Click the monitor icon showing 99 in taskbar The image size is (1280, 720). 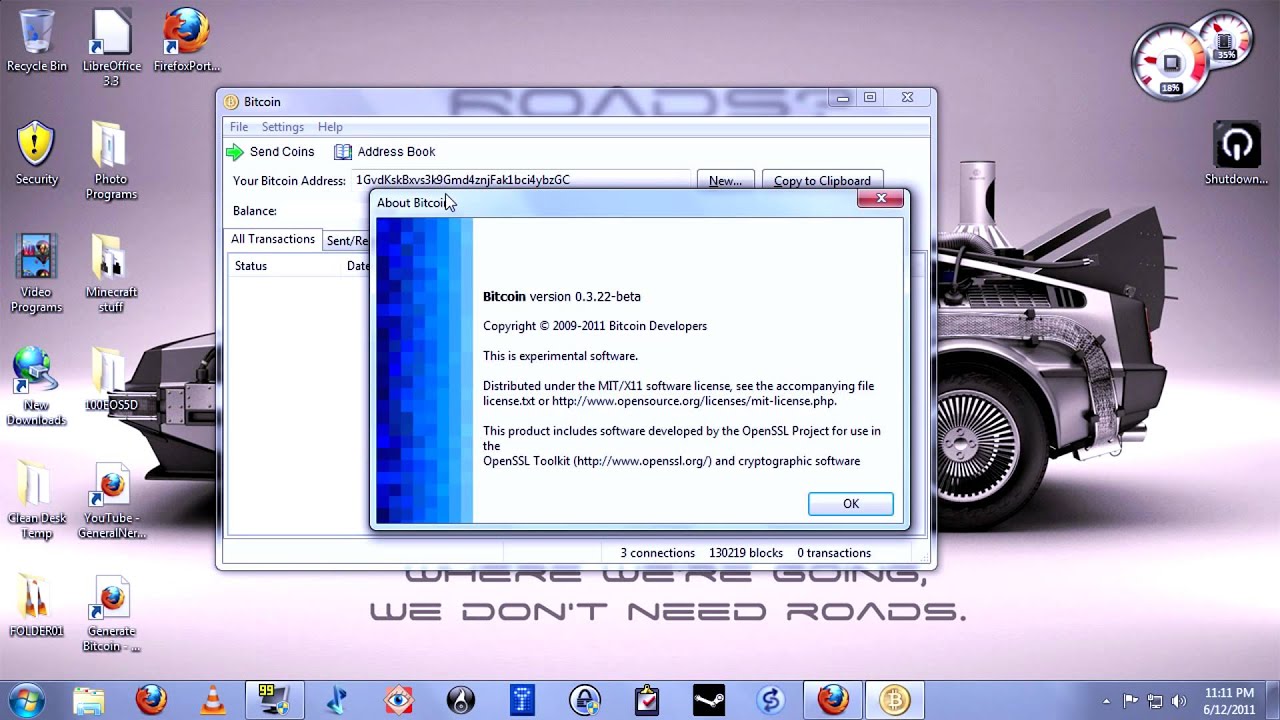pyautogui.click(x=274, y=700)
